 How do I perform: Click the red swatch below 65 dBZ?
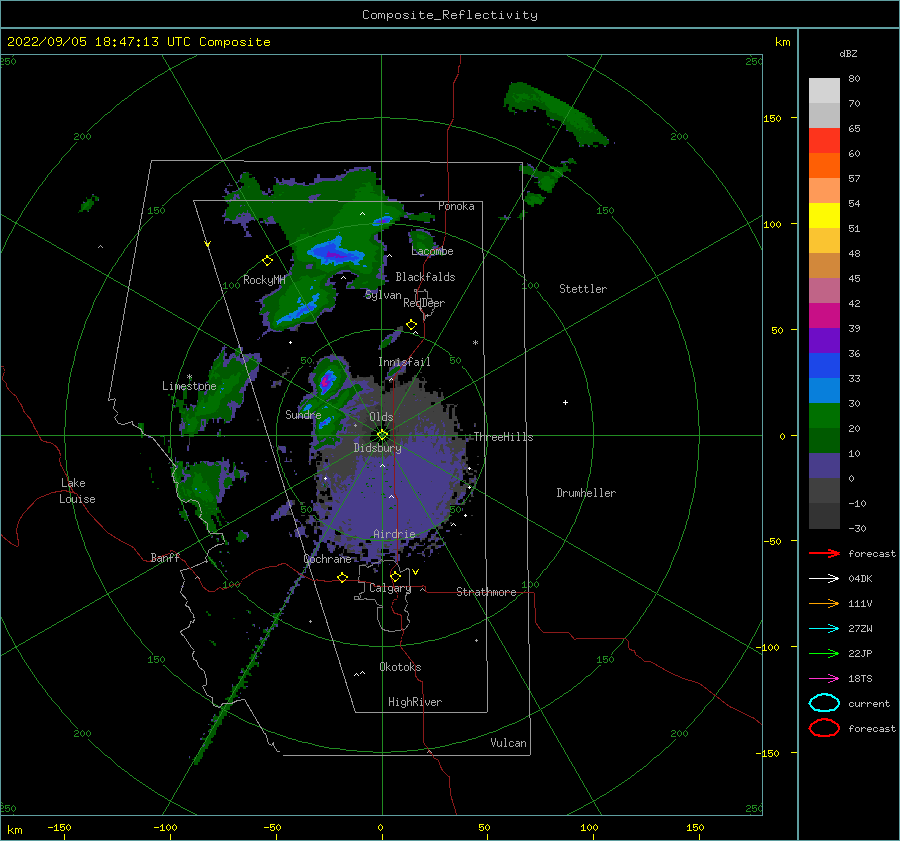[824, 141]
